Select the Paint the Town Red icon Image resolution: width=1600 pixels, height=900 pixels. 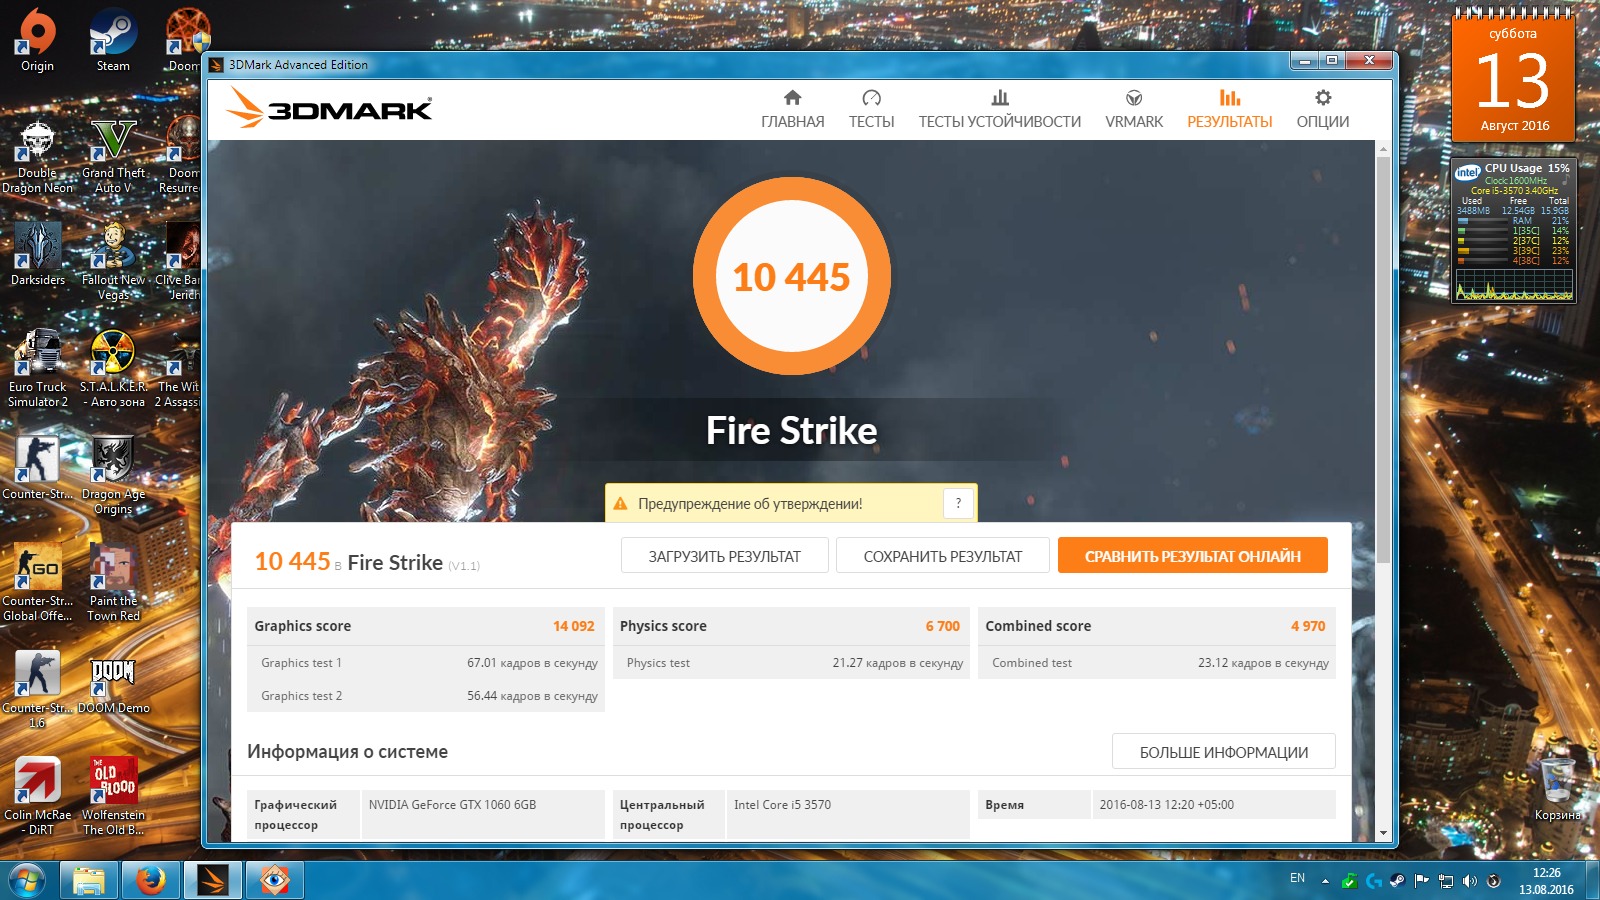tap(113, 583)
